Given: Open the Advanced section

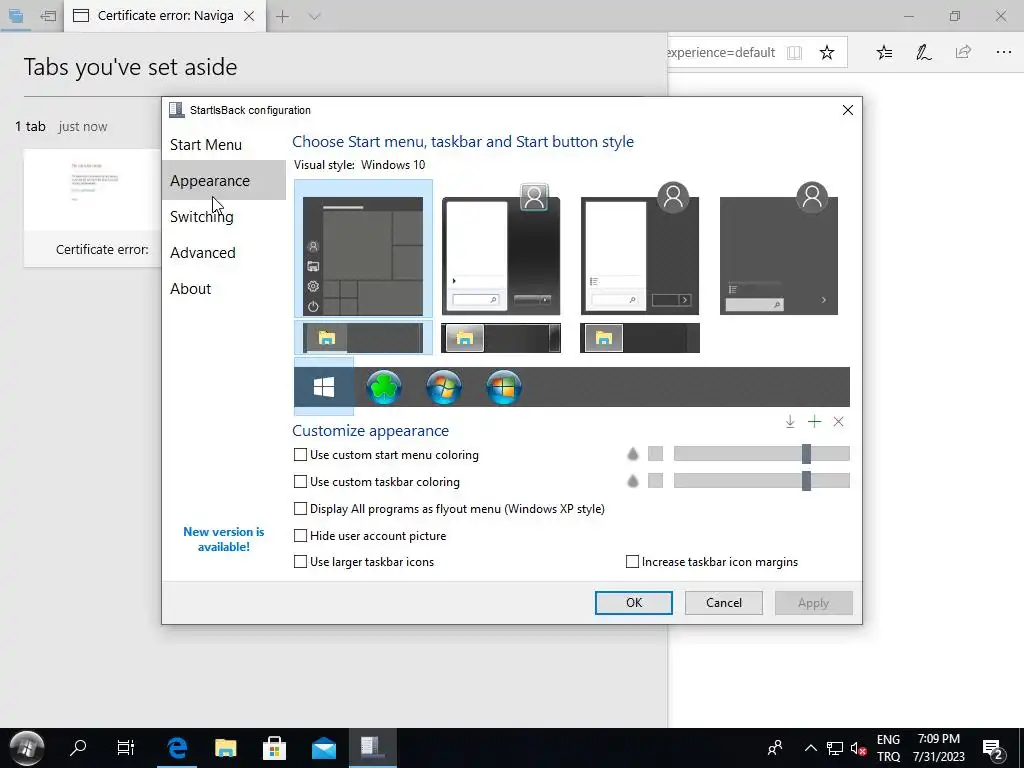Looking at the screenshot, I should click(x=224, y=252).
